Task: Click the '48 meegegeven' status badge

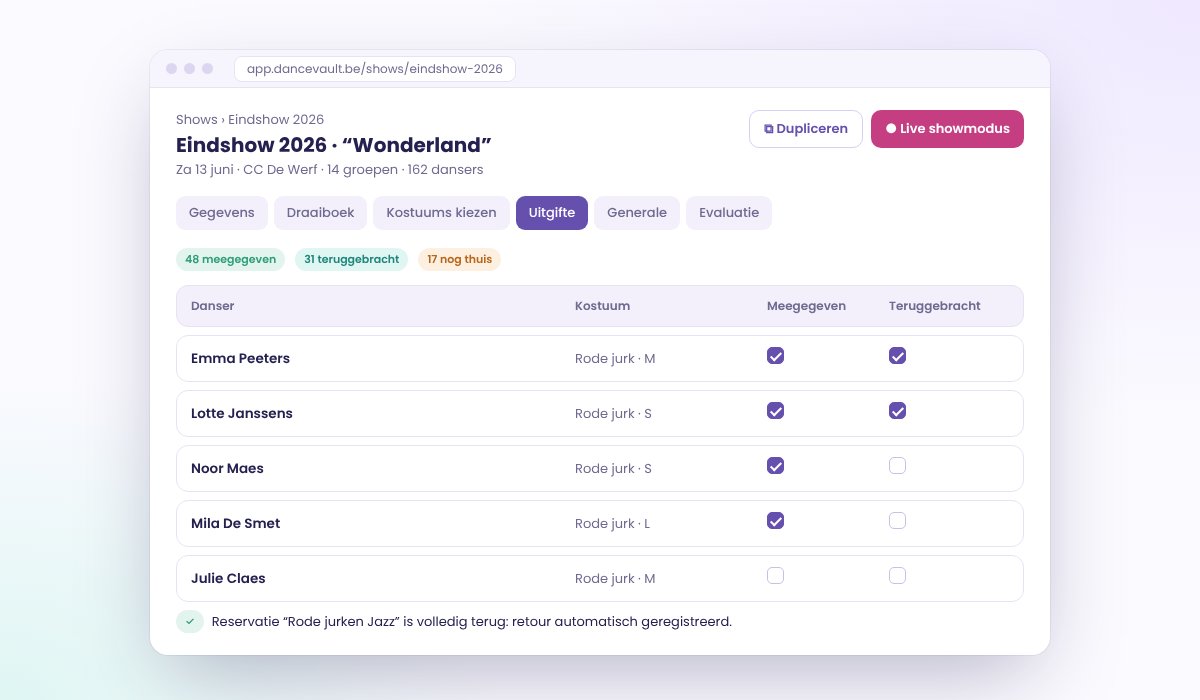Action: point(231,260)
